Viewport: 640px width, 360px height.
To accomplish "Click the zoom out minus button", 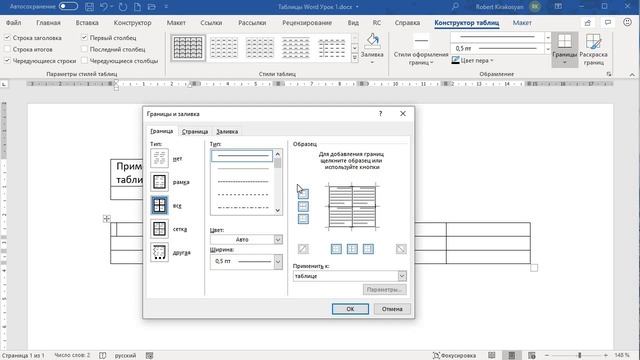I will click(x=547, y=356).
